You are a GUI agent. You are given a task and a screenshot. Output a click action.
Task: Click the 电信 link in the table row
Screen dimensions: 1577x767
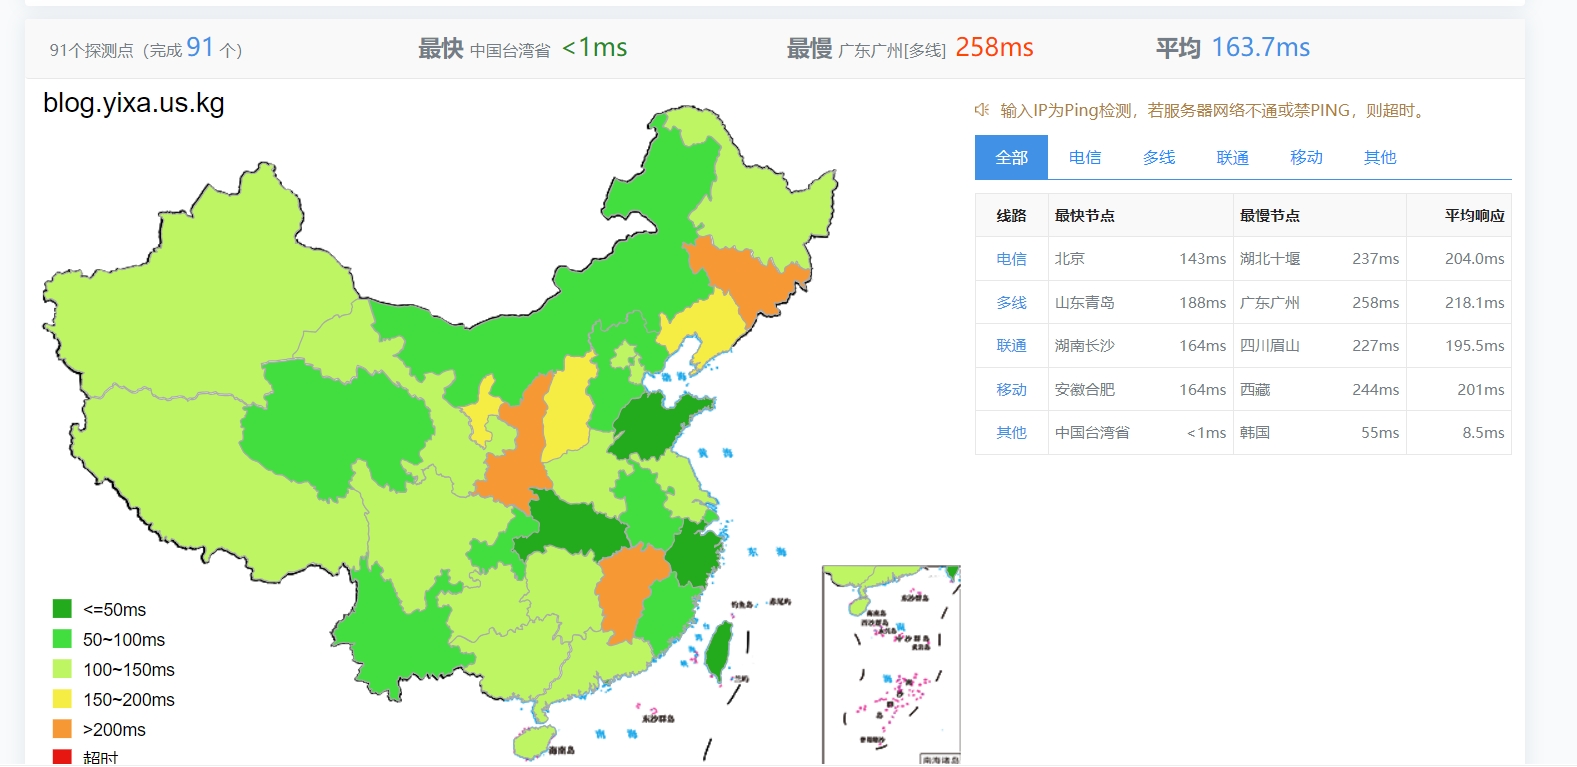pyautogui.click(x=1011, y=259)
